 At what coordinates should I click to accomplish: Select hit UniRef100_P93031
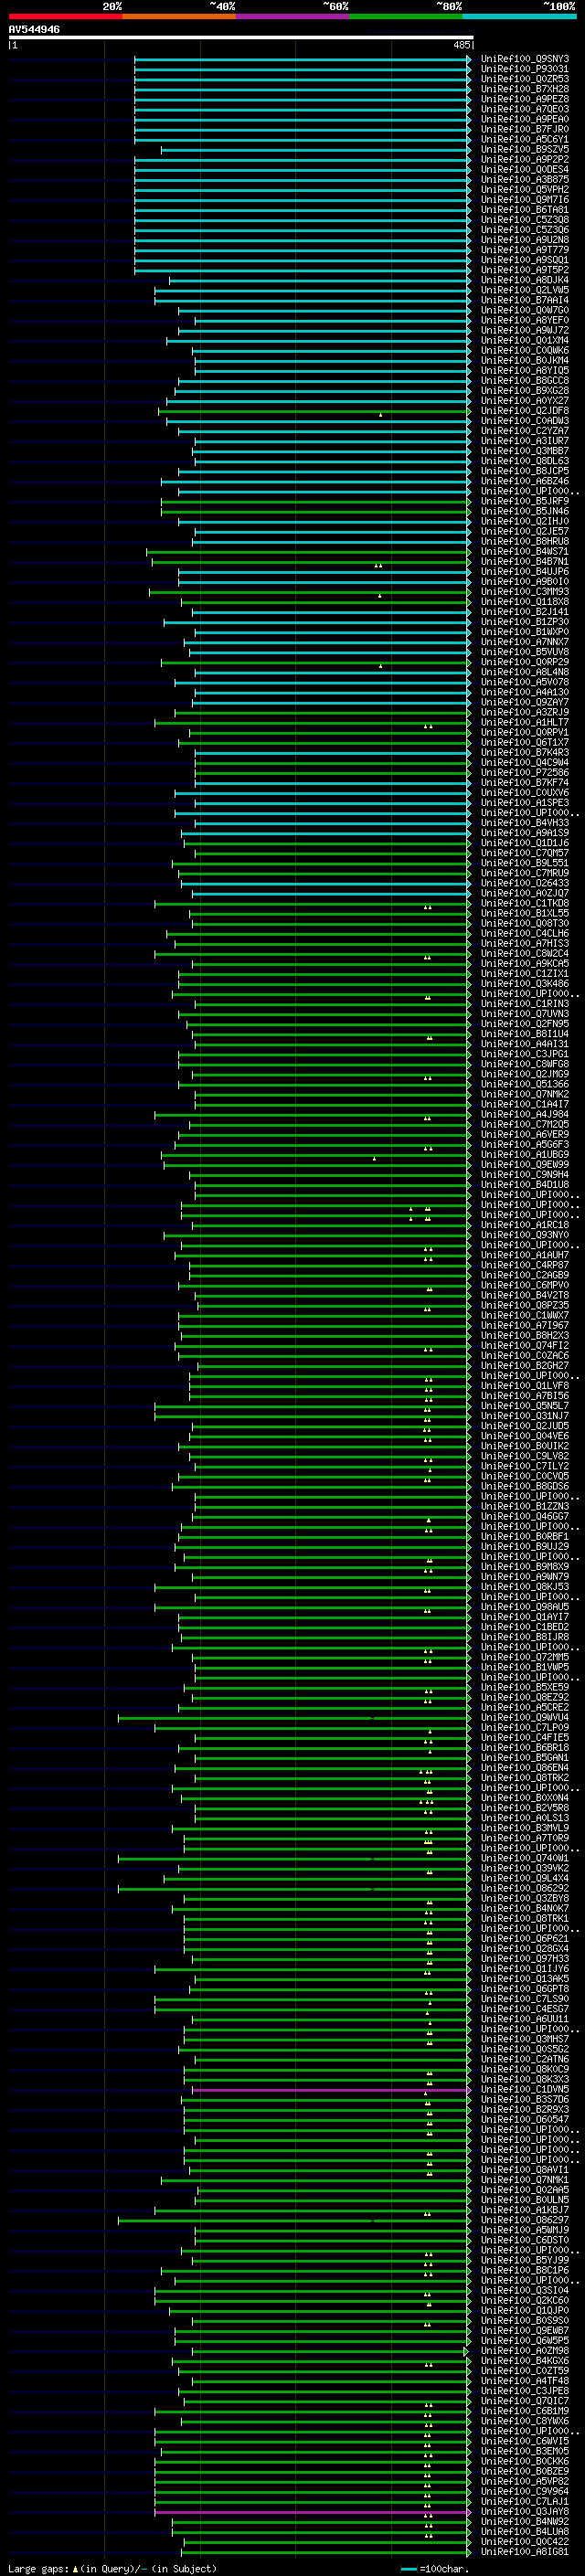click(525, 69)
